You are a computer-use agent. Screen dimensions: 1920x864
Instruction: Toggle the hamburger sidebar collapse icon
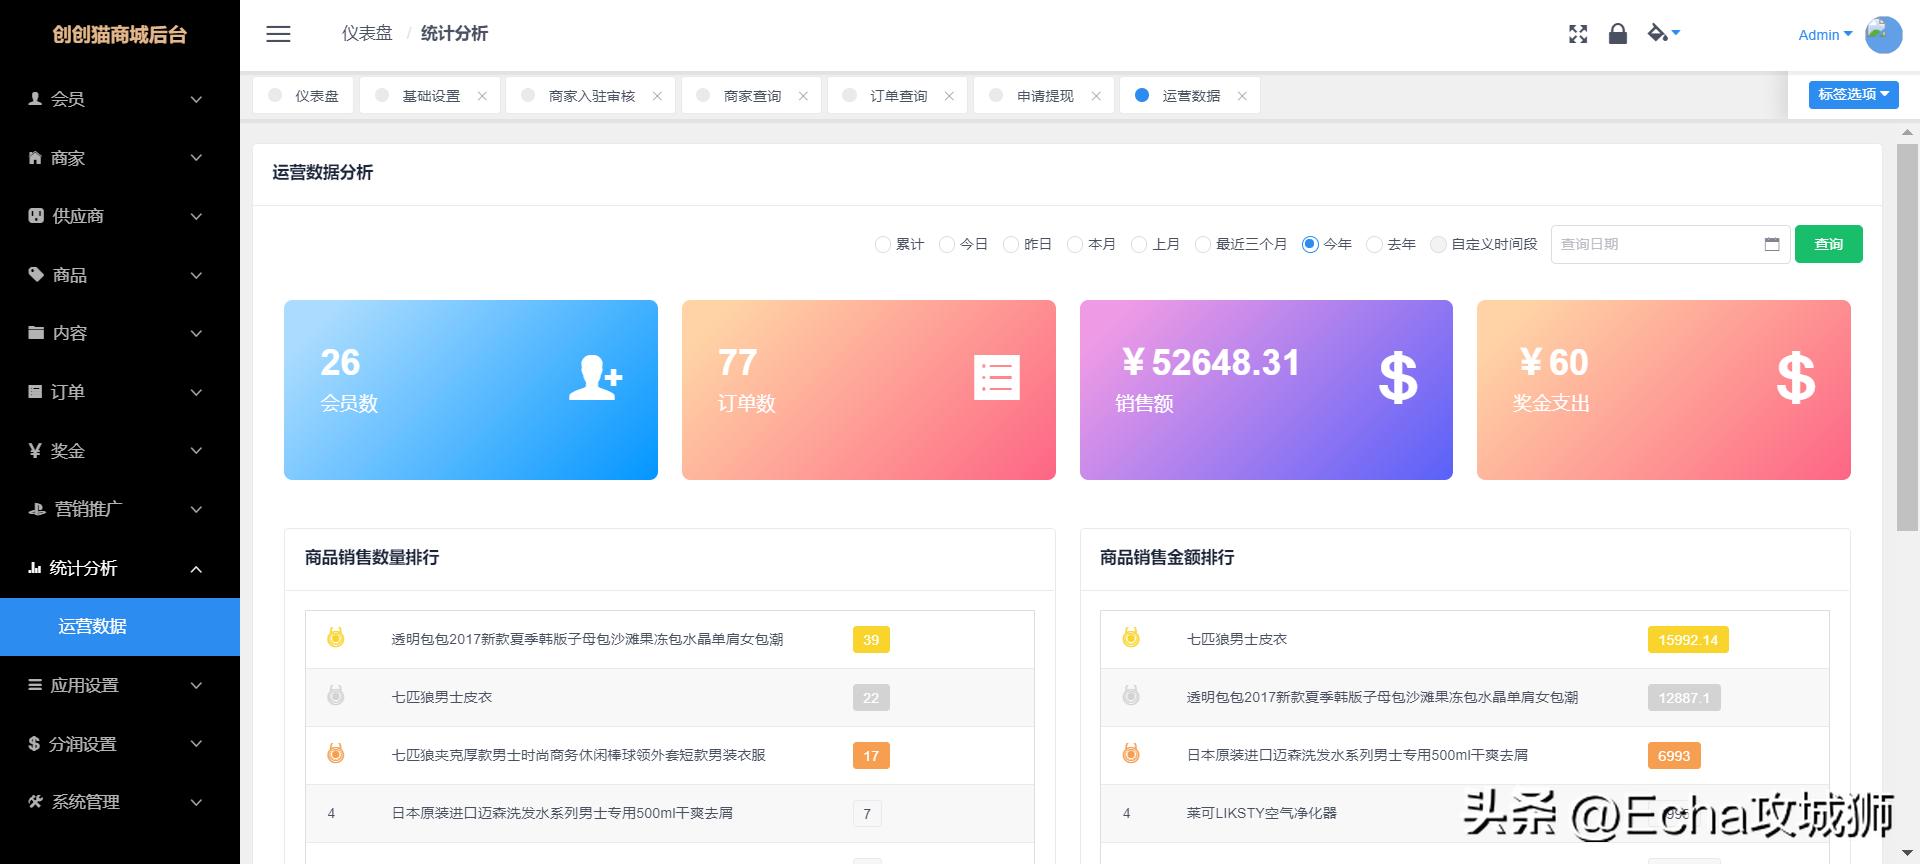click(278, 34)
